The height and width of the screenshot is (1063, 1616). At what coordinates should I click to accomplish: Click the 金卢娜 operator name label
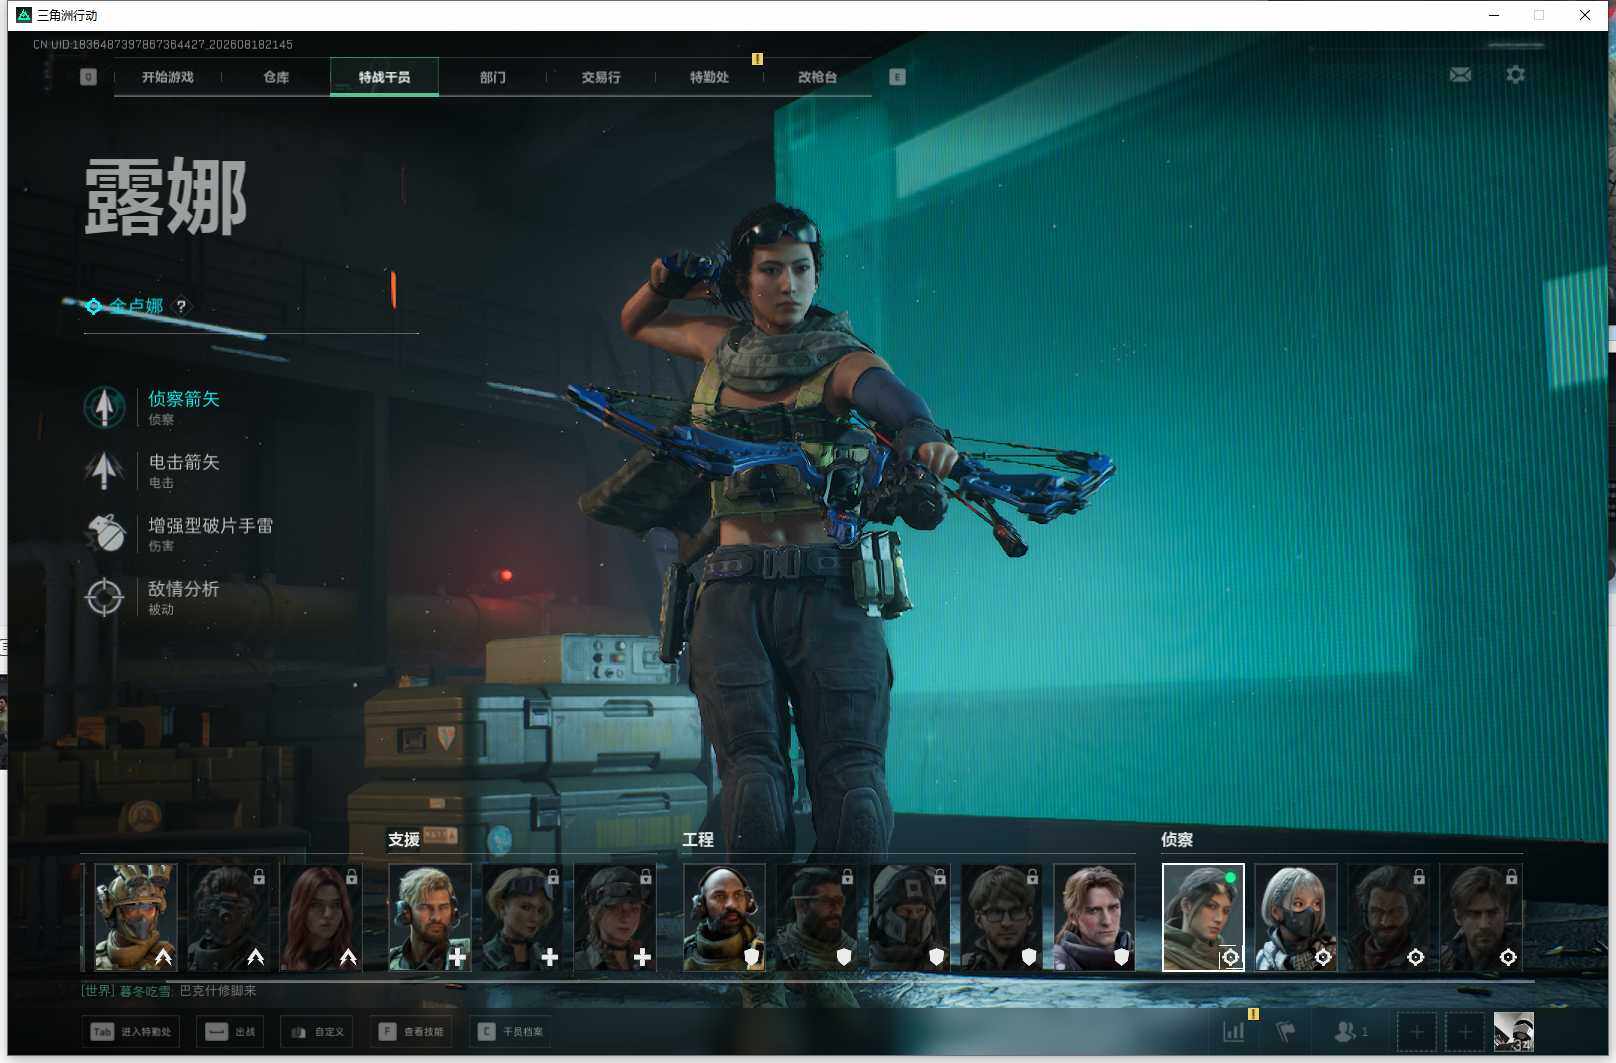pyautogui.click(x=136, y=306)
